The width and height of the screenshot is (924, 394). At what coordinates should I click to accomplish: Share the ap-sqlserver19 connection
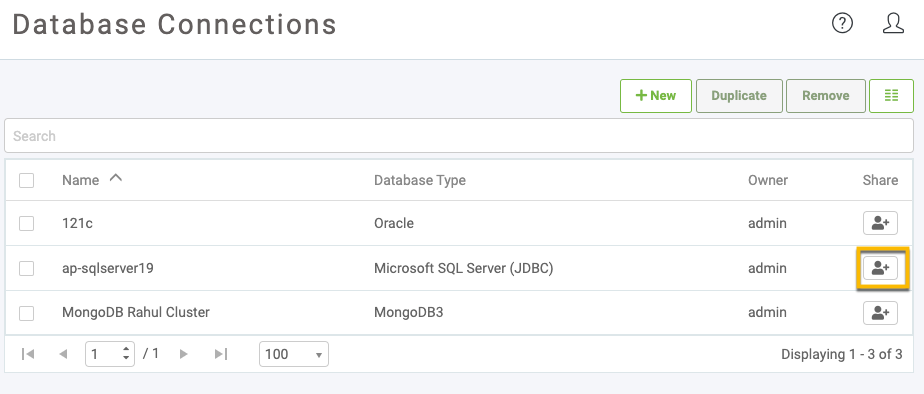(880, 269)
